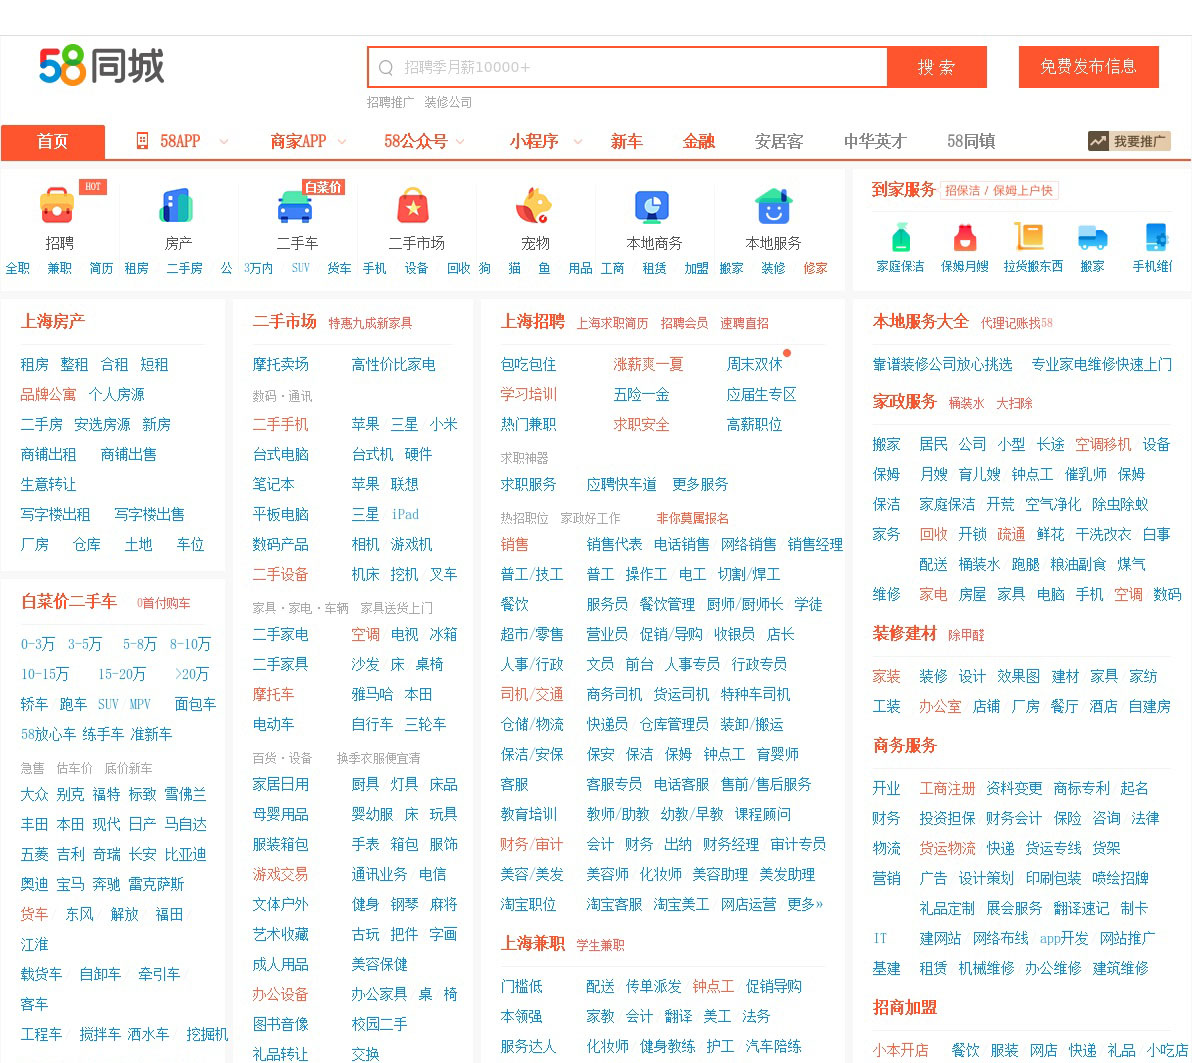Image resolution: width=1200 pixels, height=1063 pixels.
Task: Open the 二手市场 heading link
Action: 284,321
